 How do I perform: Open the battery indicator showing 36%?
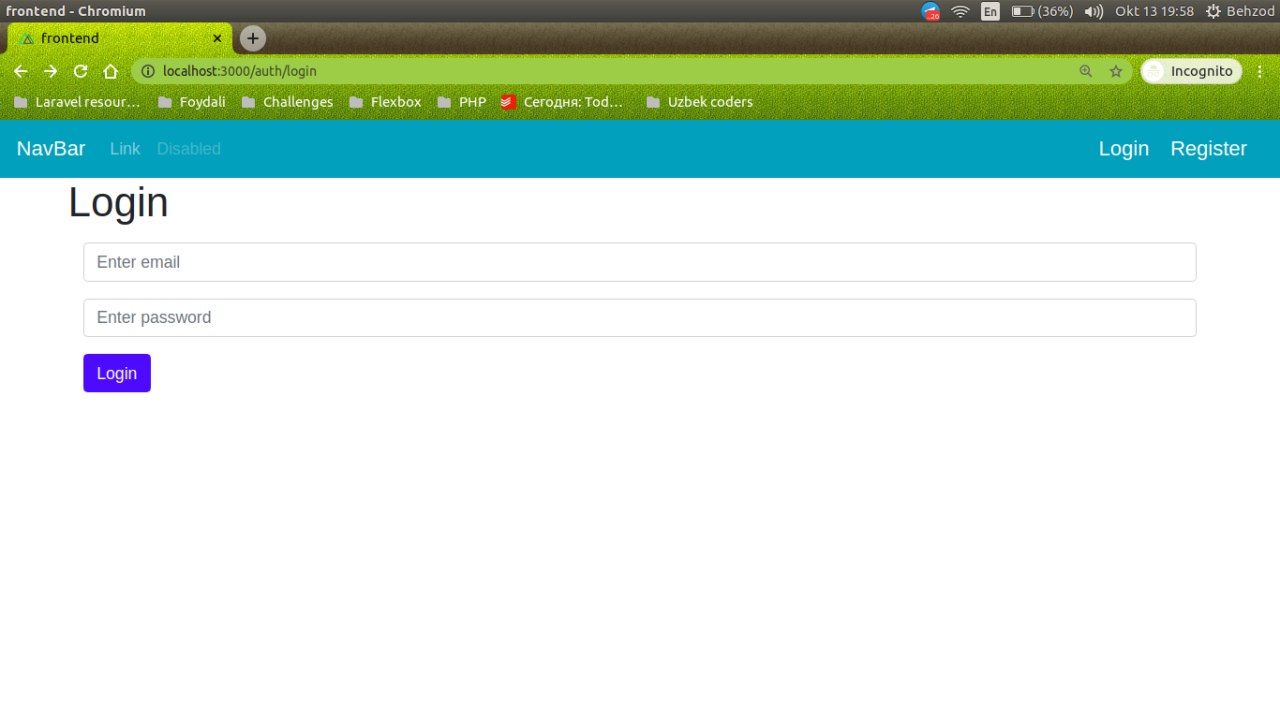click(x=1042, y=12)
